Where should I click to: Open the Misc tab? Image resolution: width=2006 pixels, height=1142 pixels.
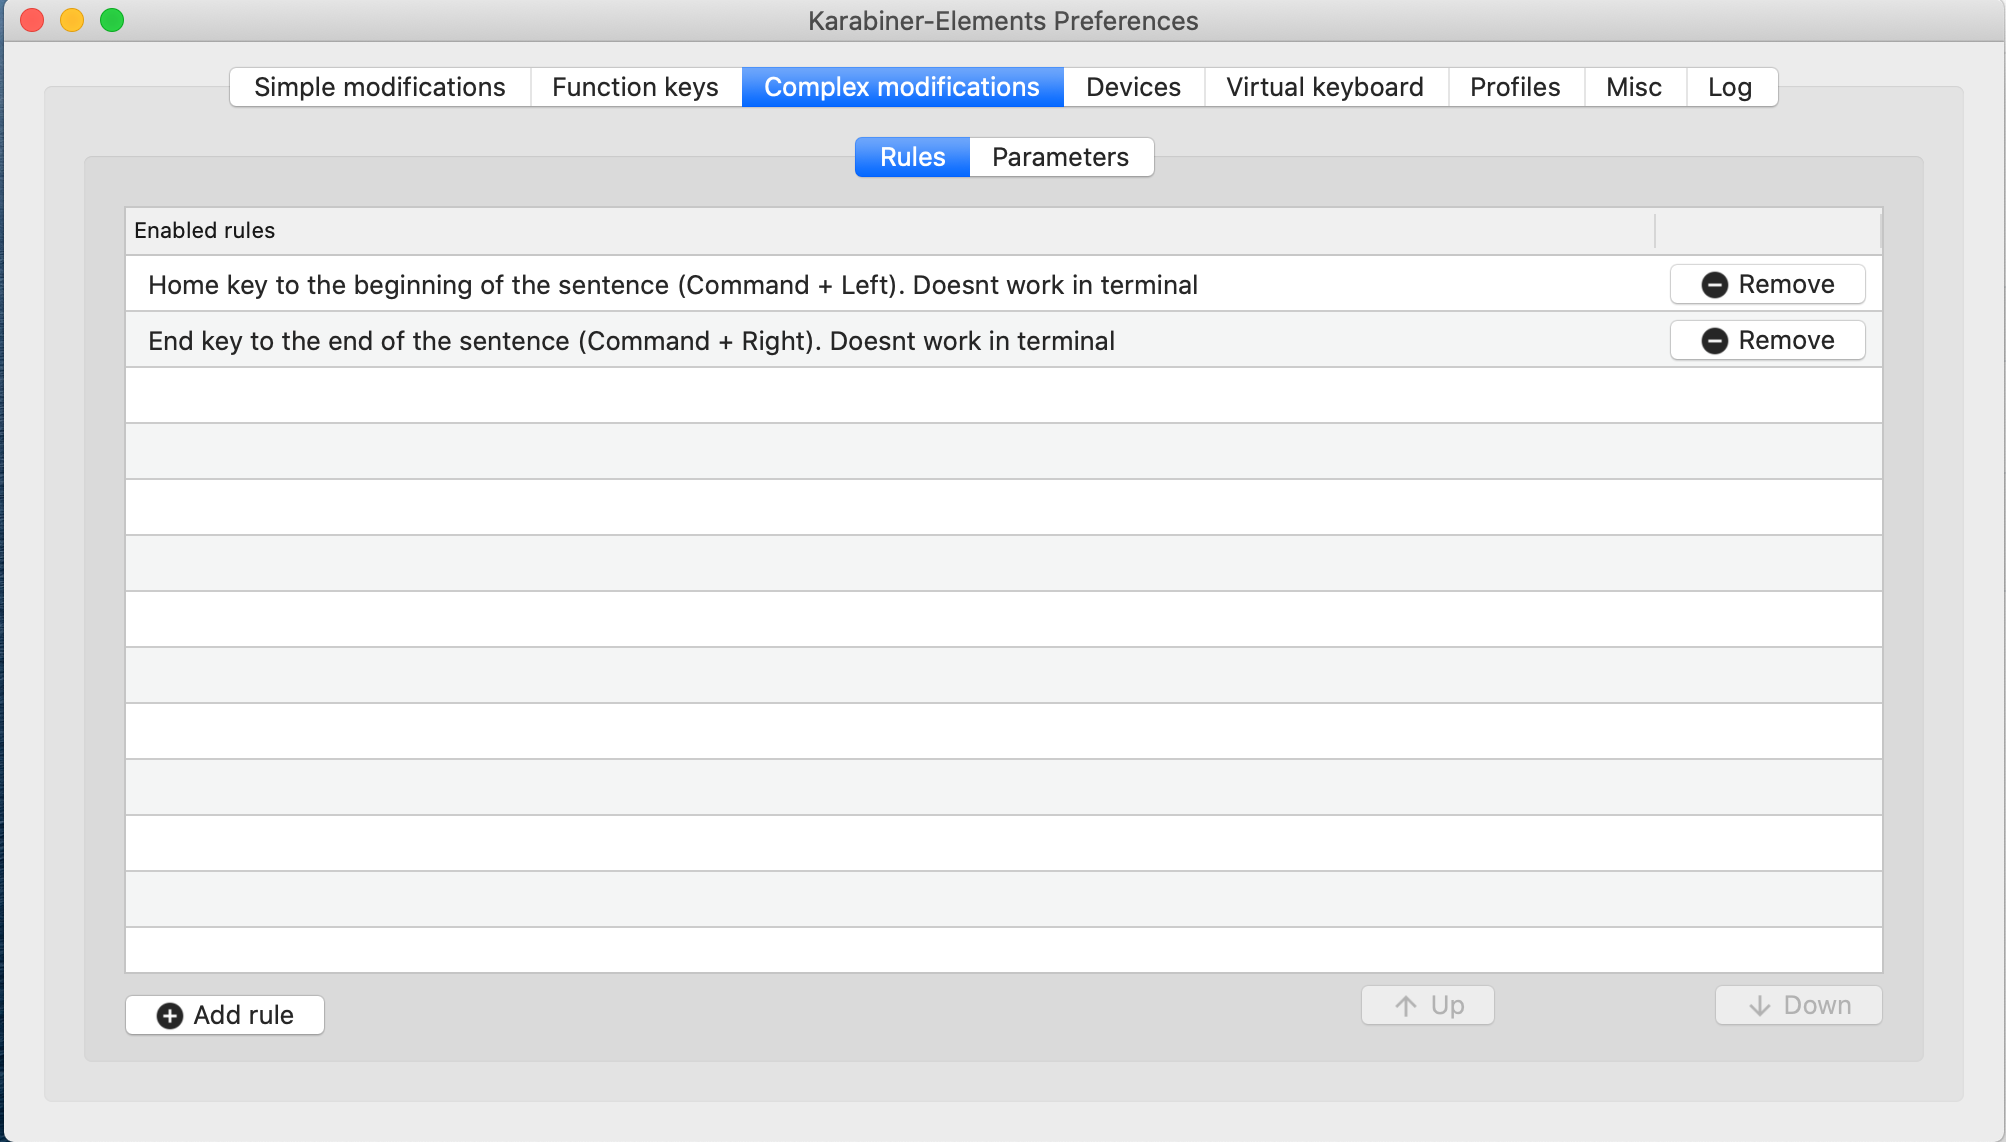[1634, 87]
